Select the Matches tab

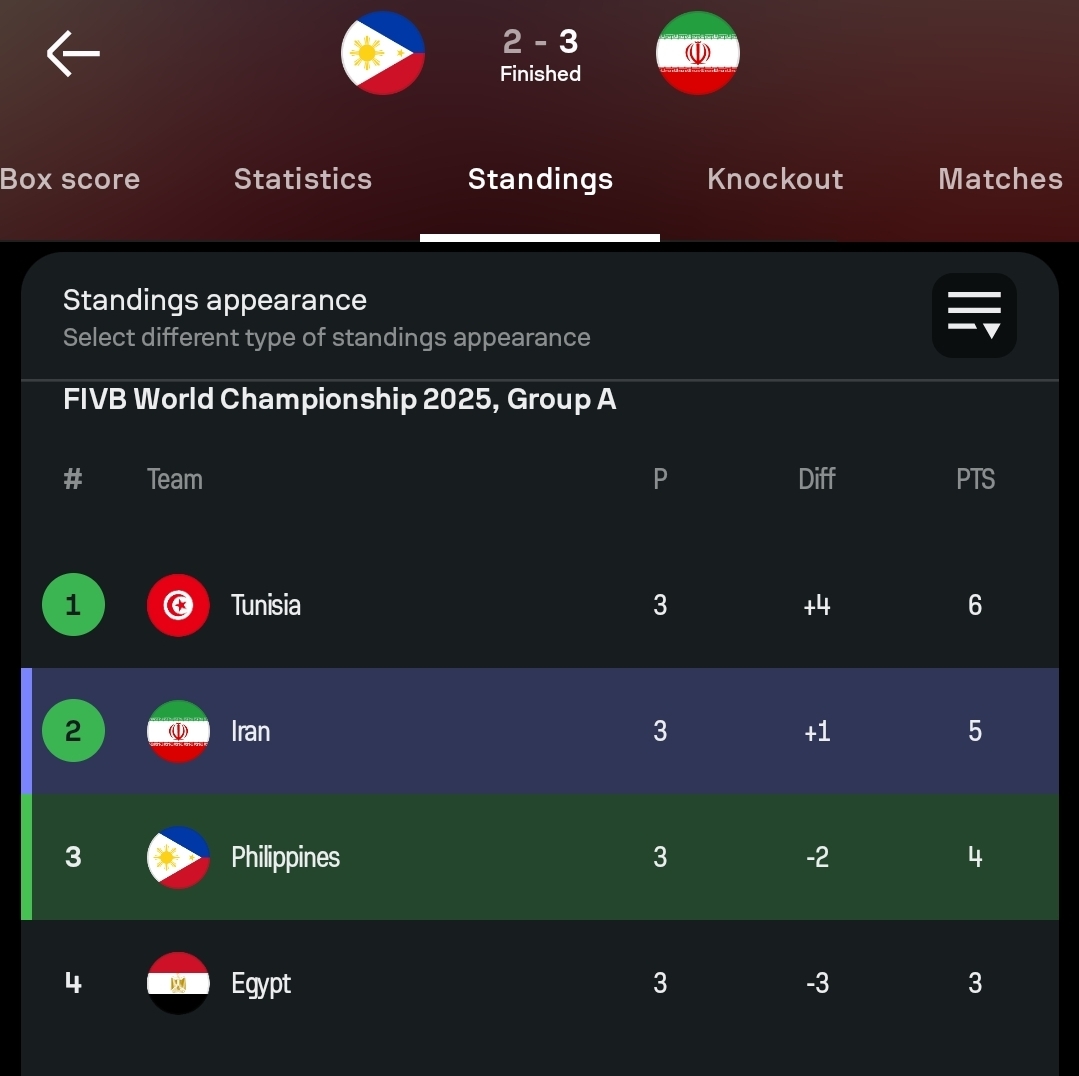pos(999,180)
